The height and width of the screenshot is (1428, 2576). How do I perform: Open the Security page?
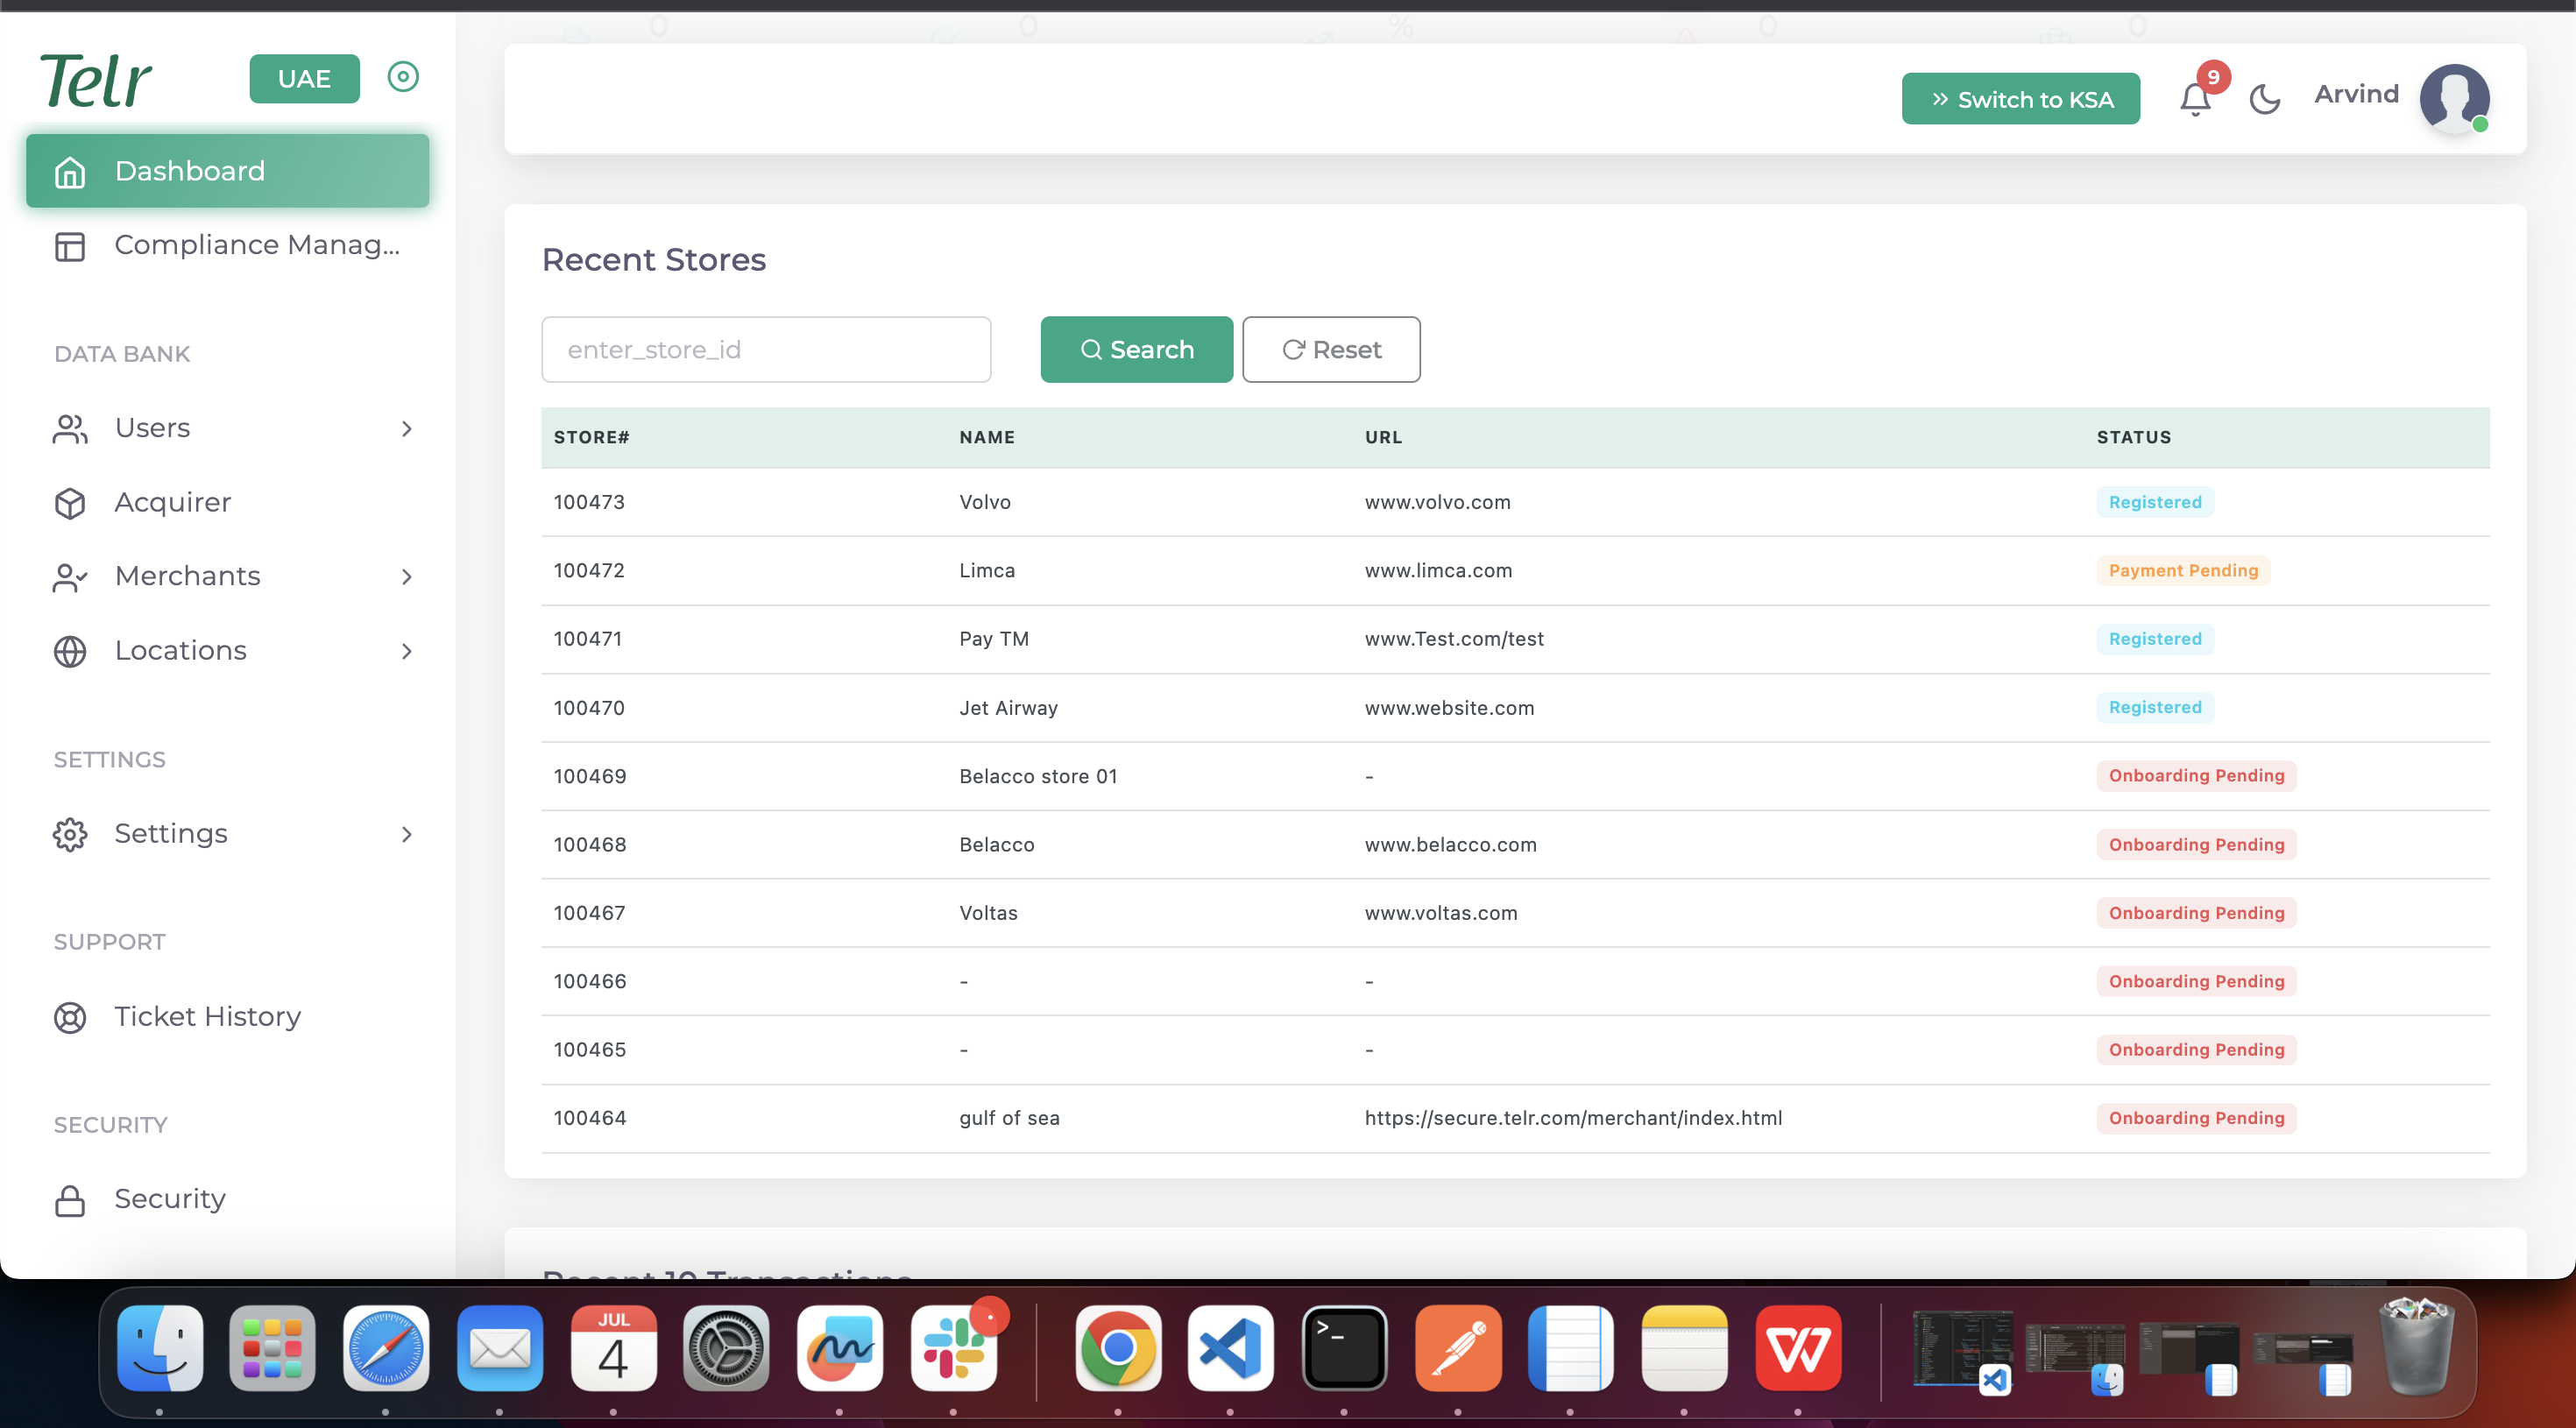(228, 1199)
